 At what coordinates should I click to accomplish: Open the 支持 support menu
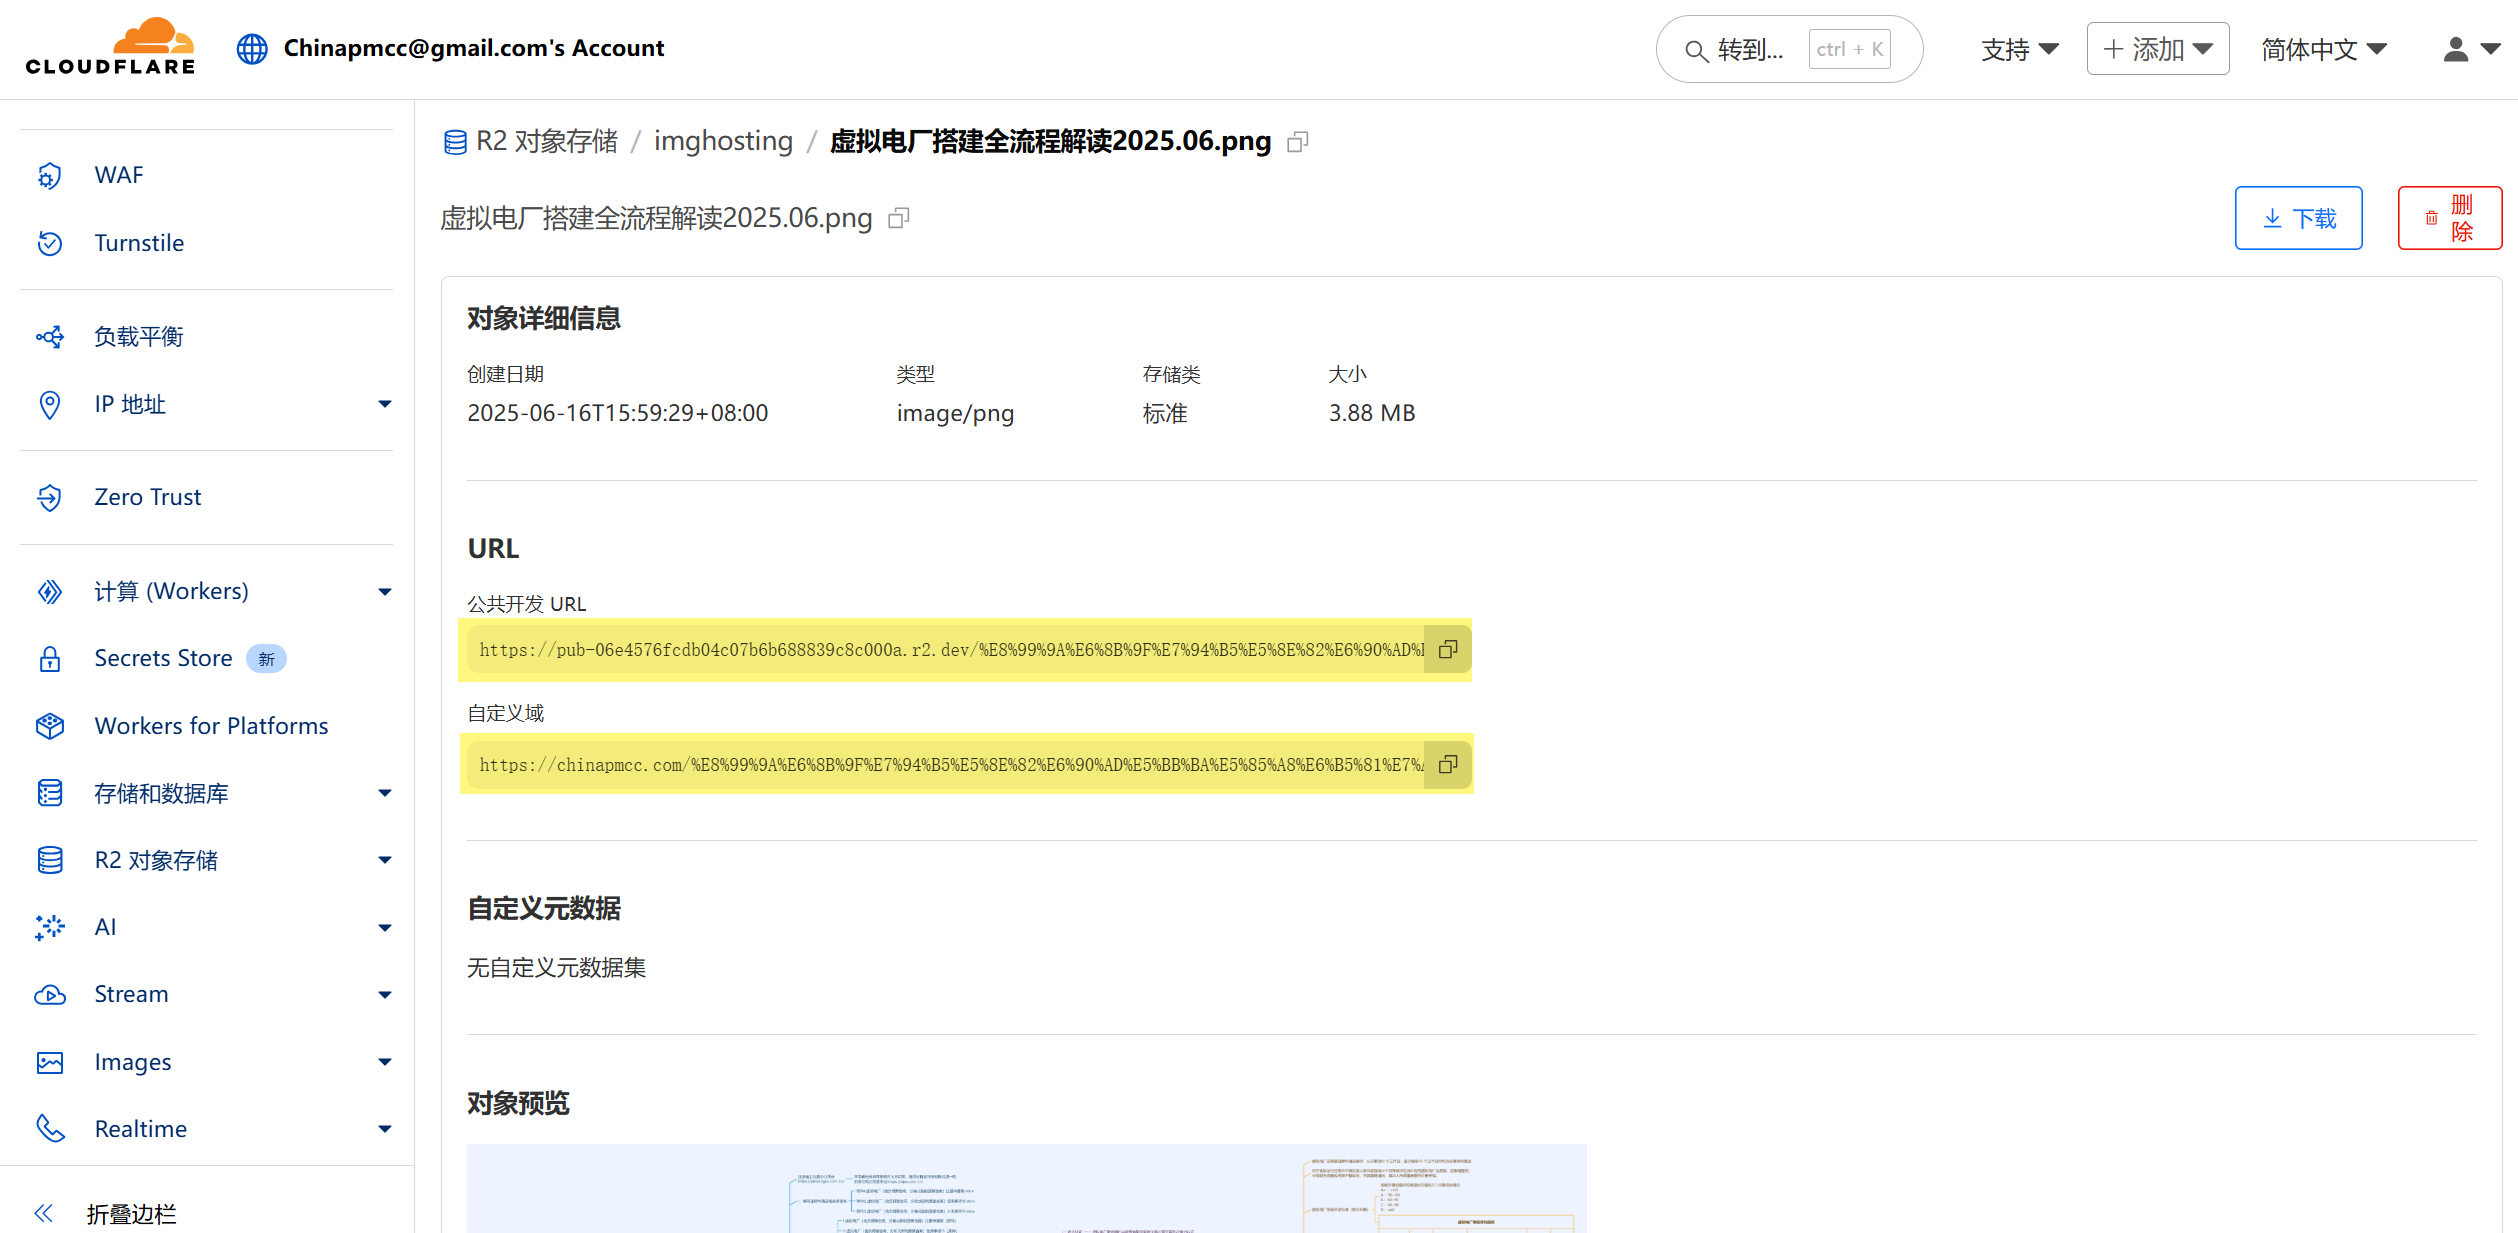point(2019,49)
